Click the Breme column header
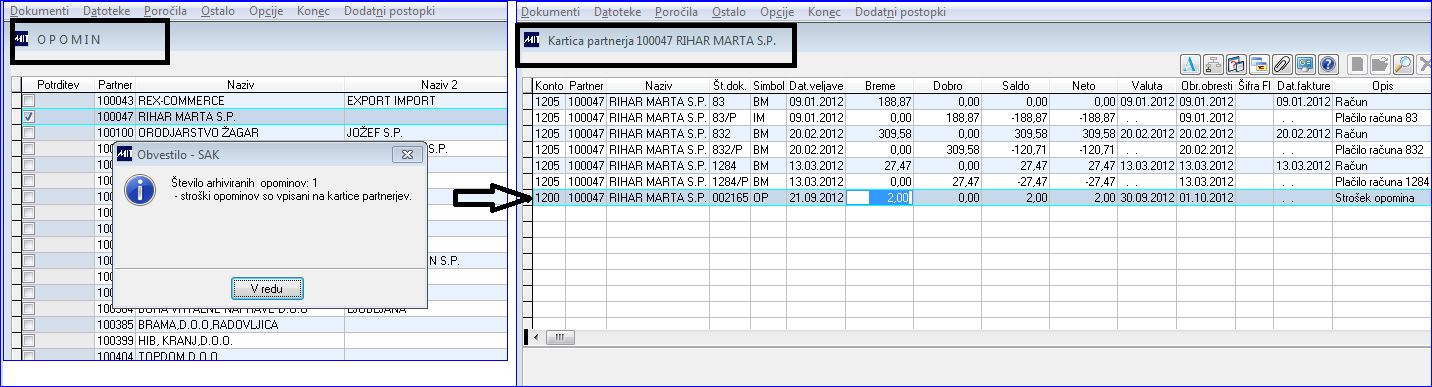The width and height of the screenshot is (1432, 387). tap(880, 85)
